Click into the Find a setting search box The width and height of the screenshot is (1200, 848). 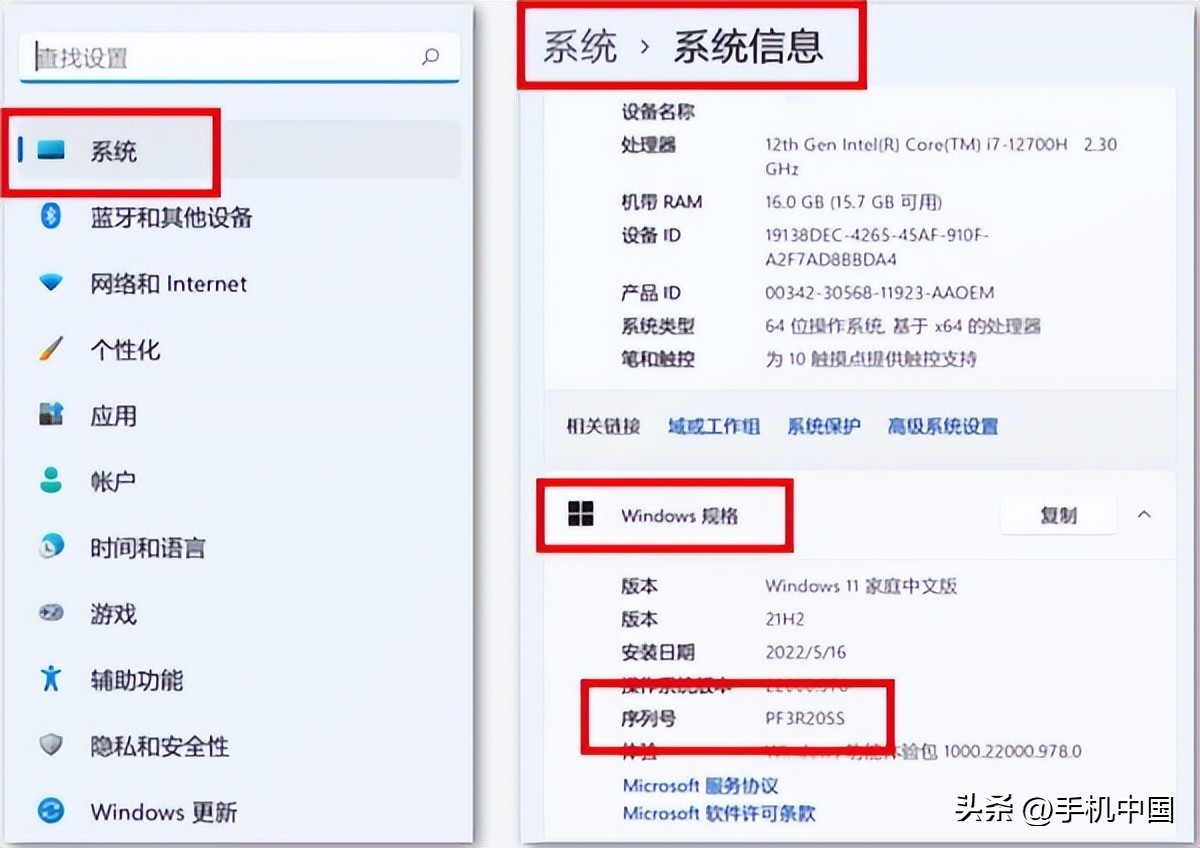(x=220, y=58)
